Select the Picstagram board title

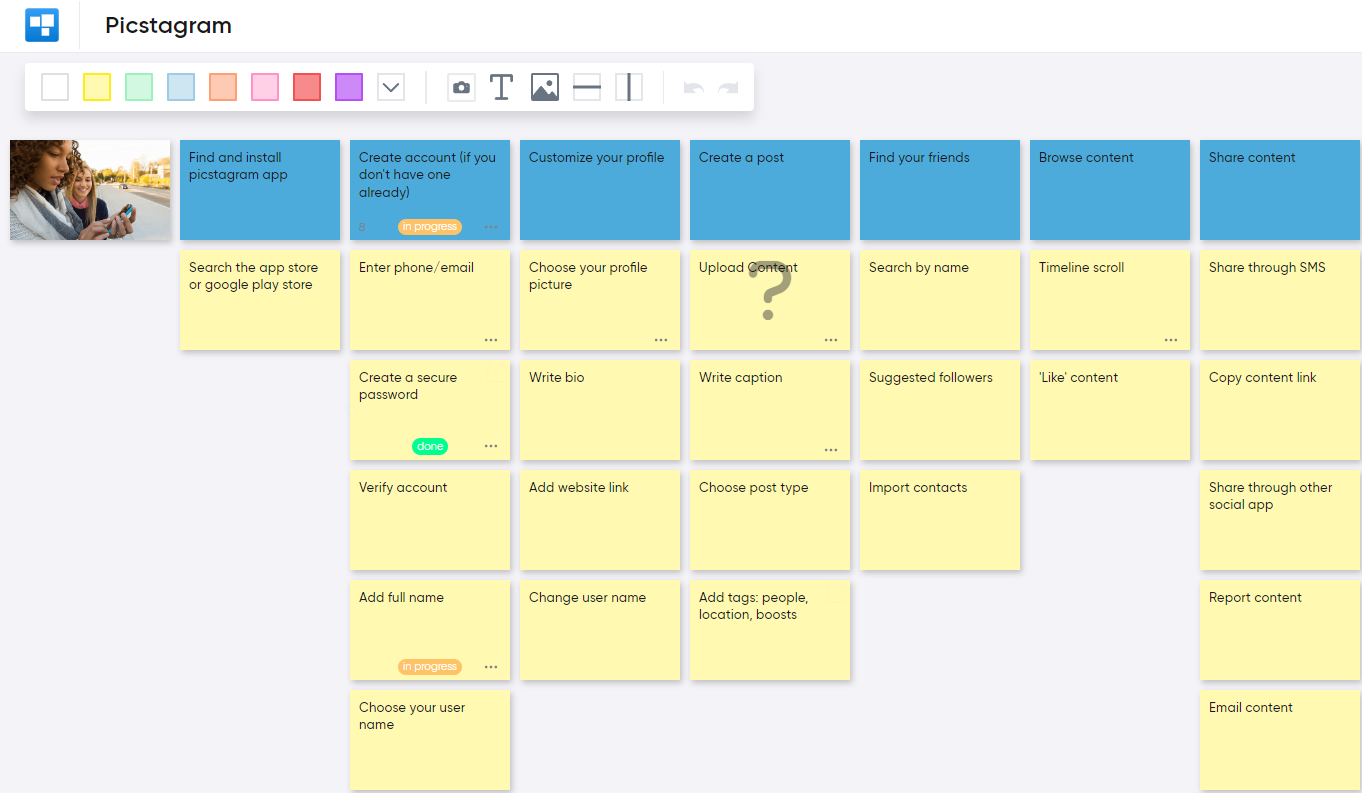coord(168,26)
